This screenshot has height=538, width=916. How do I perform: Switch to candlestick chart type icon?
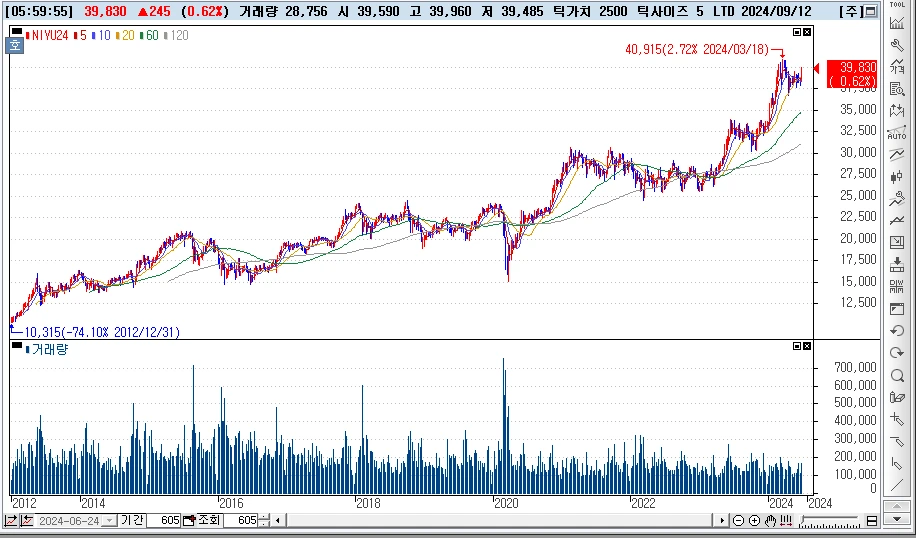coord(897,176)
